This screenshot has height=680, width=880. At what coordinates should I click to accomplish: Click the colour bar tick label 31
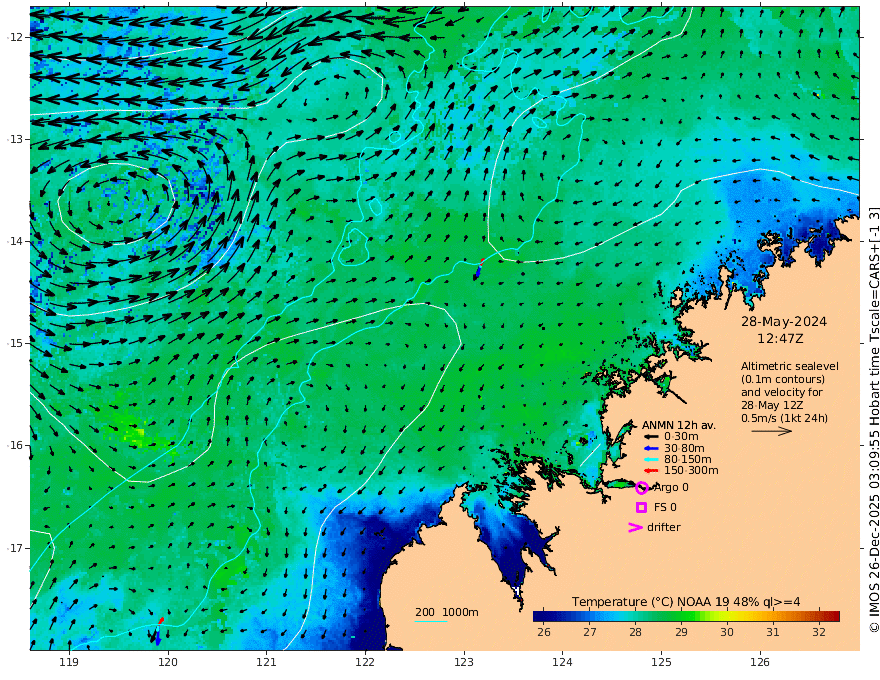click(x=773, y=632)
